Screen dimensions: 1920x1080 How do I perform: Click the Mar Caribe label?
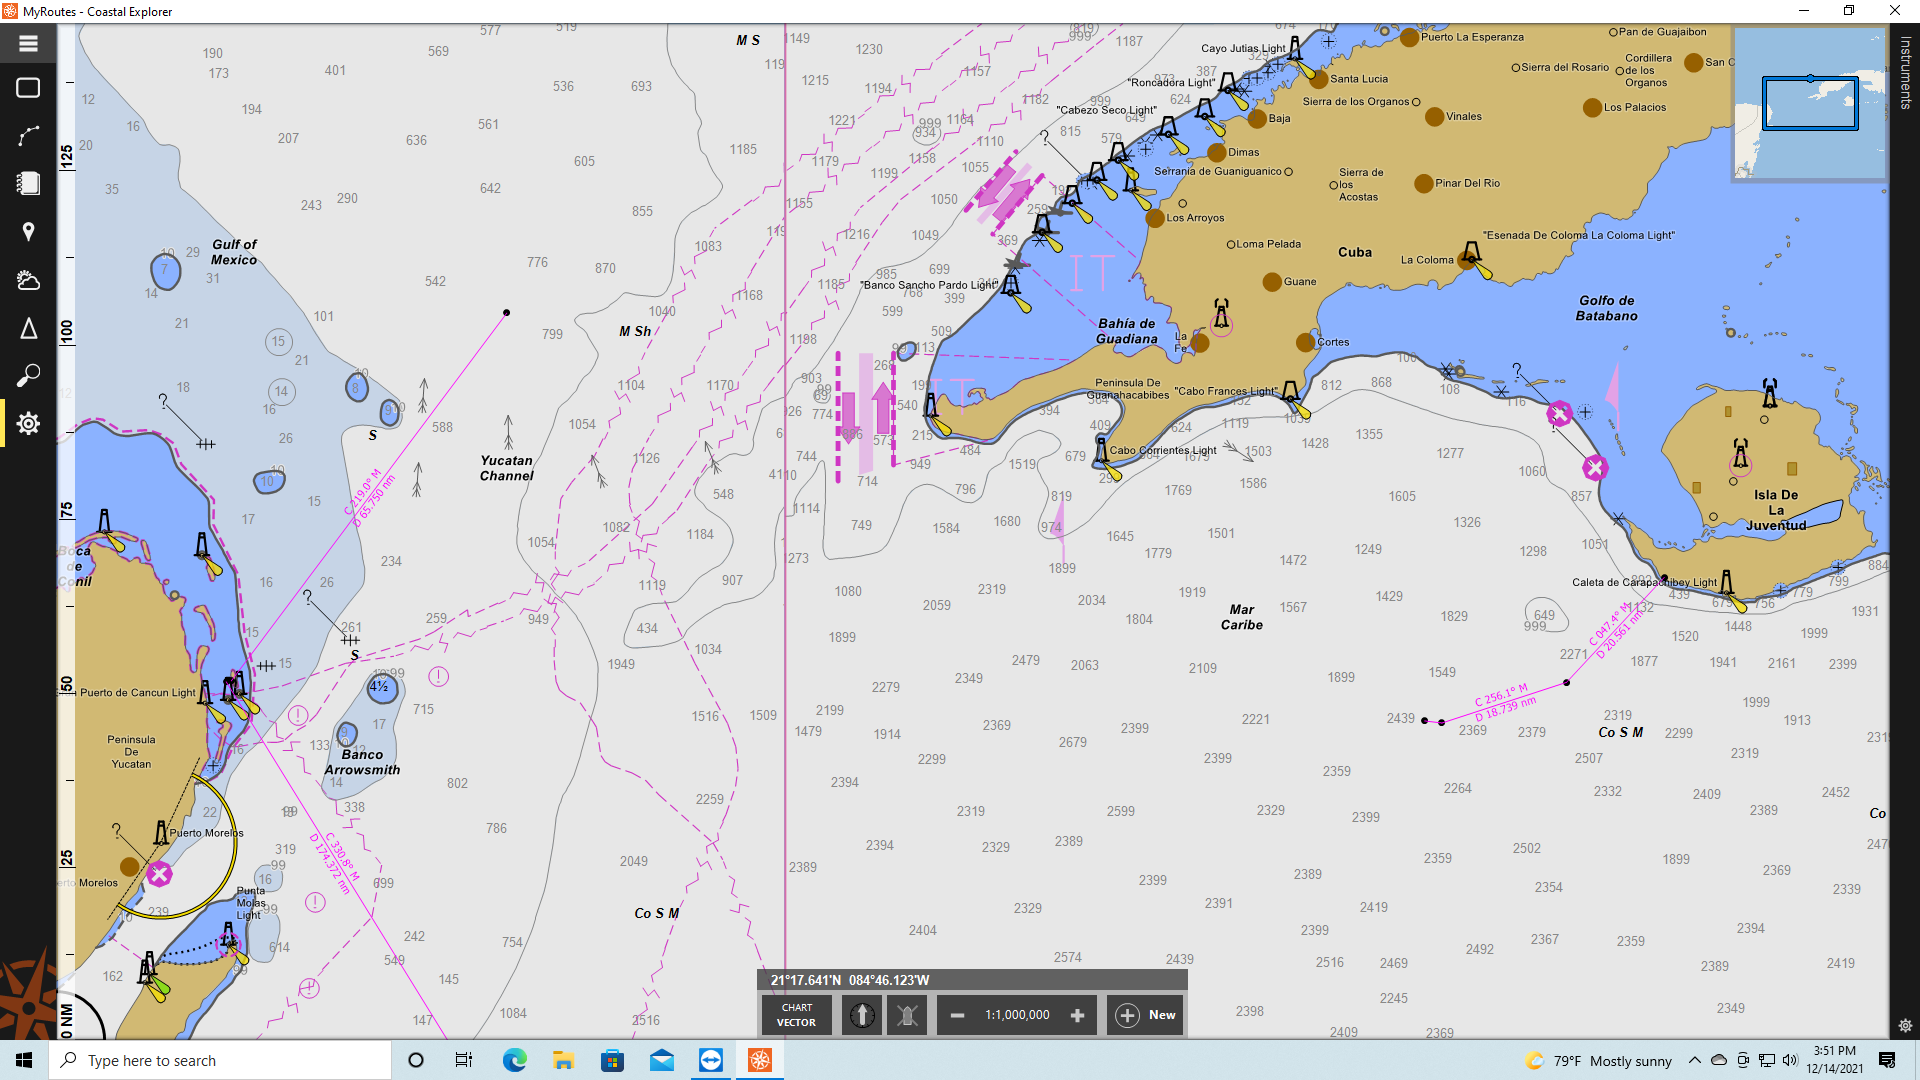1242,617
